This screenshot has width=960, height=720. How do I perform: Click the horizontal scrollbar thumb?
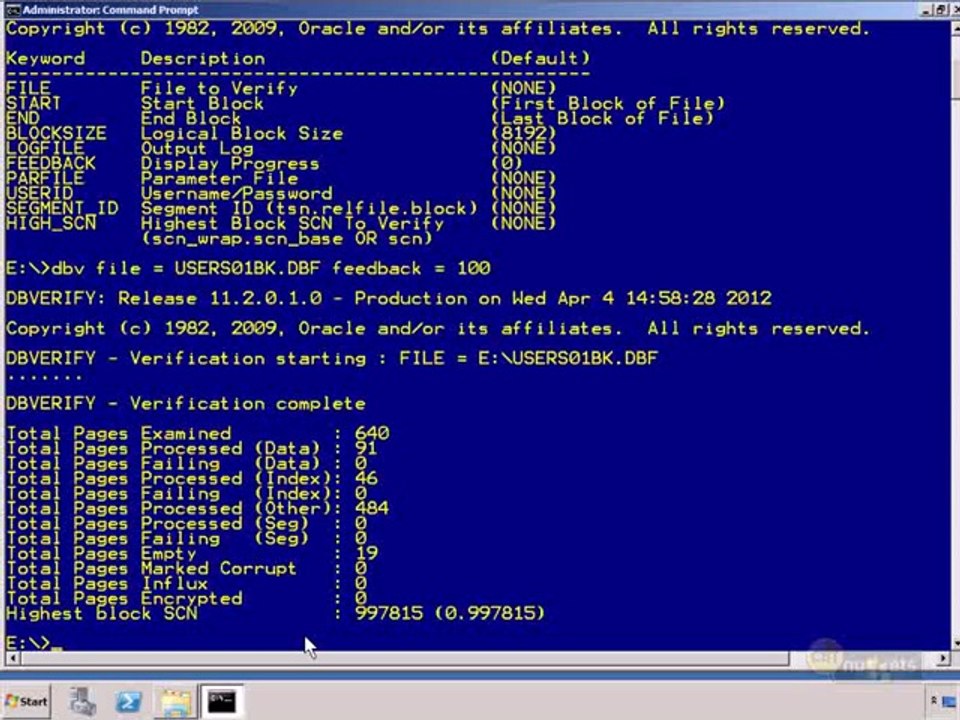[405, 658]
